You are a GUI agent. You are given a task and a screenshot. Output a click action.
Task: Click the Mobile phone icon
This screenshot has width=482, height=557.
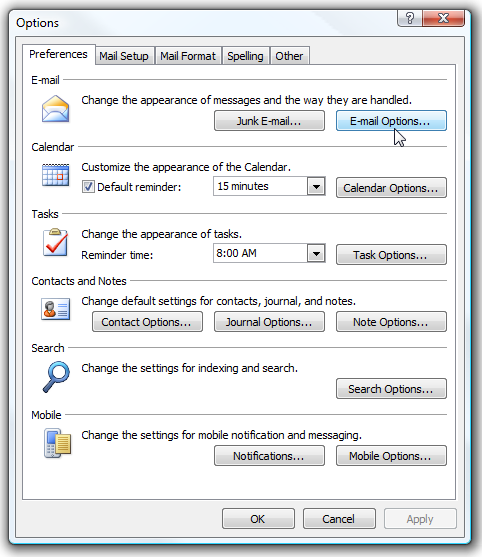tap(57, 443)
